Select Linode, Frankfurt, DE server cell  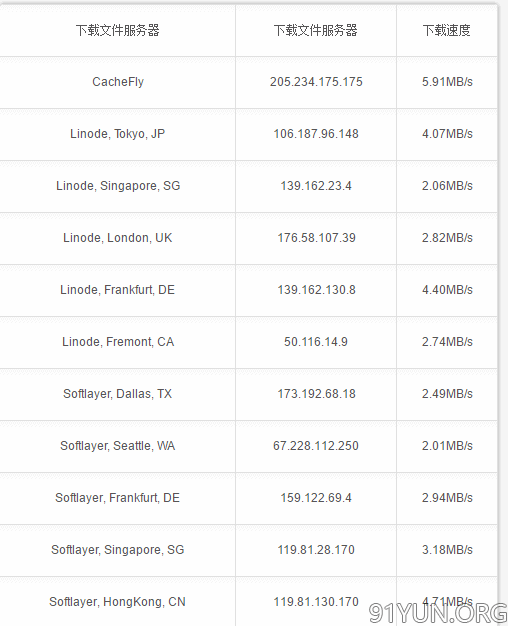point(118,290)
